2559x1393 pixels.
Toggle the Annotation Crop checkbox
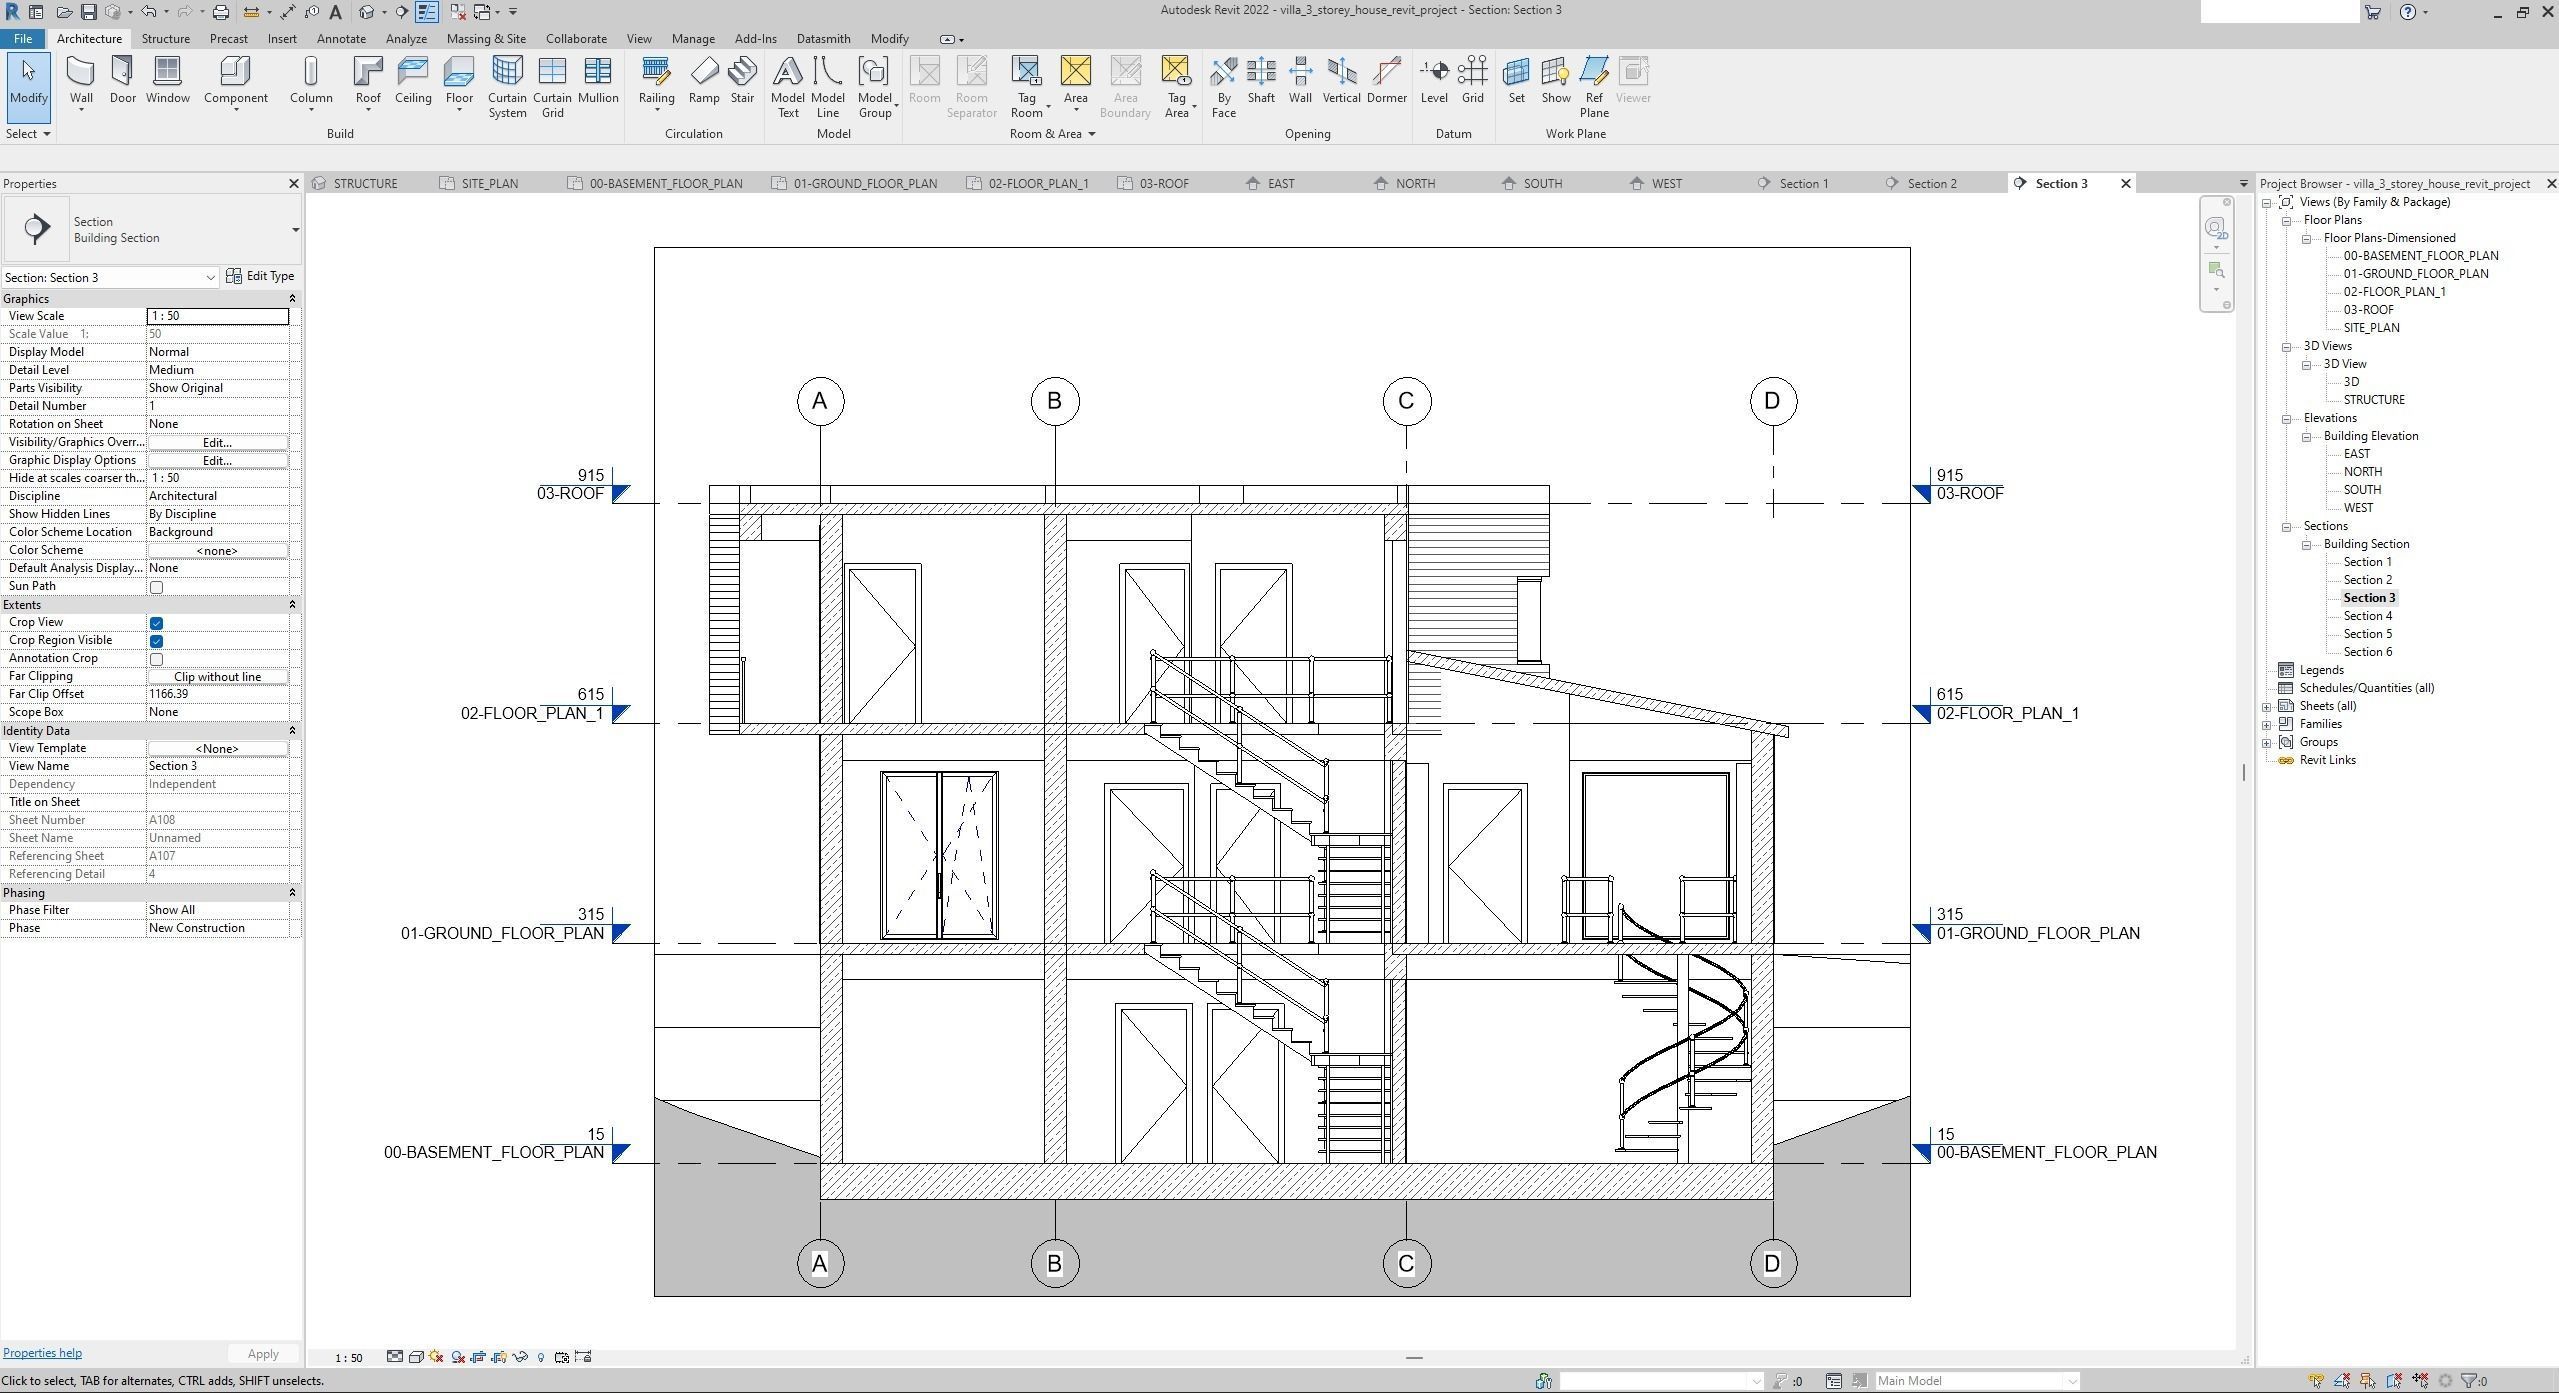point(156,659)
